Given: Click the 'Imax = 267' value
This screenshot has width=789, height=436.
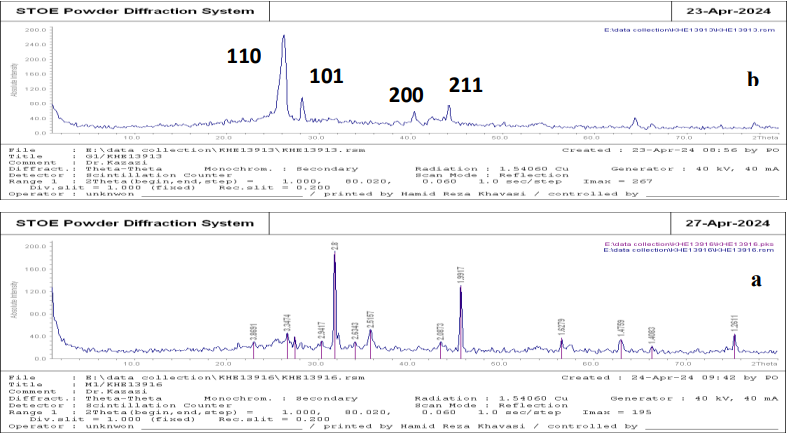Looking at the screenshot, I should [617, 181].
